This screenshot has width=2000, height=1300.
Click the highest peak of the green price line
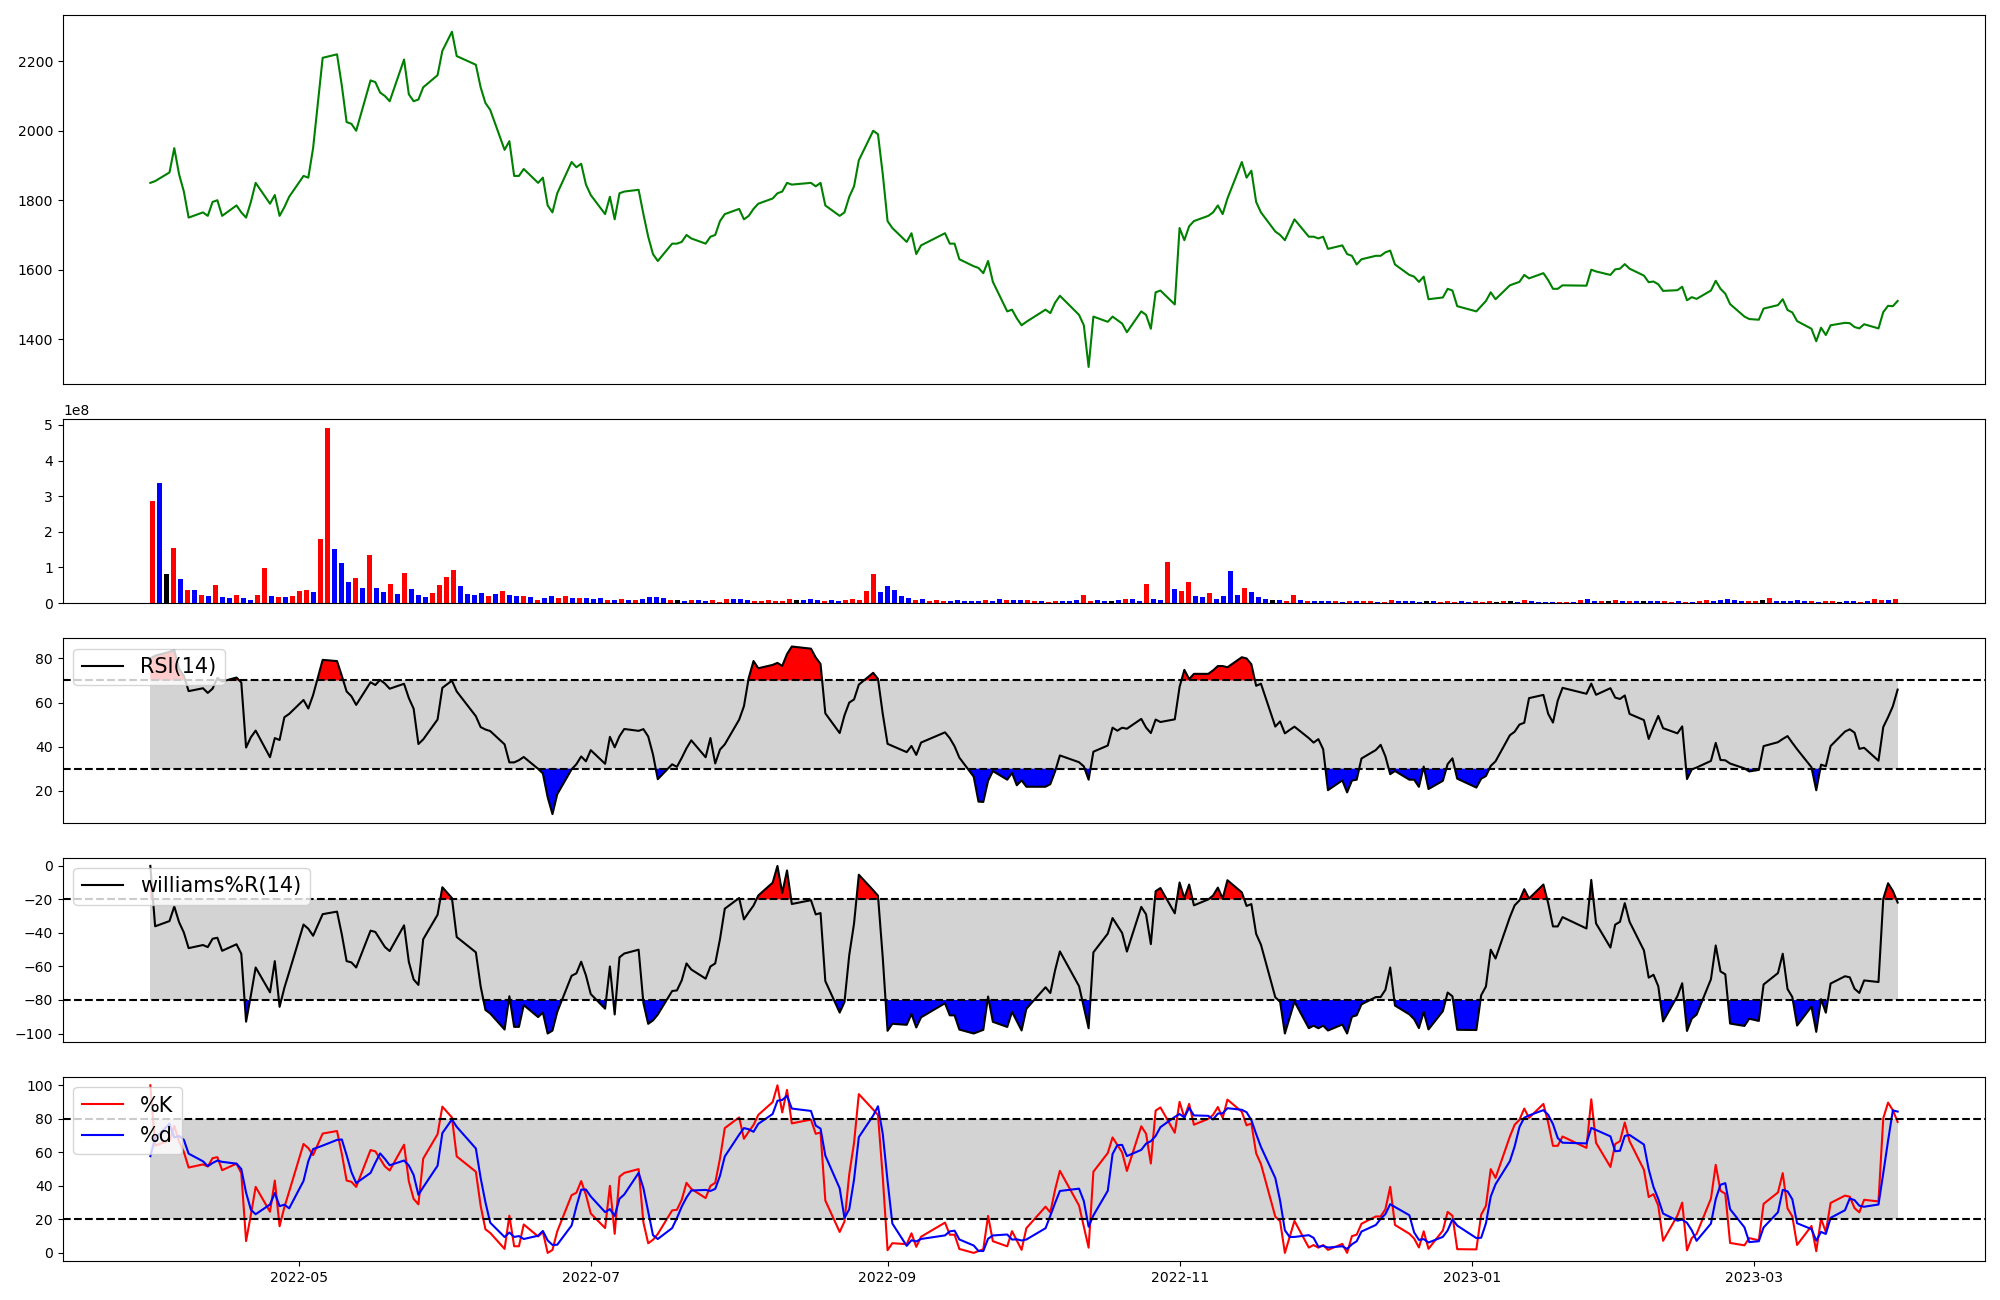click(x=452, y=32)
